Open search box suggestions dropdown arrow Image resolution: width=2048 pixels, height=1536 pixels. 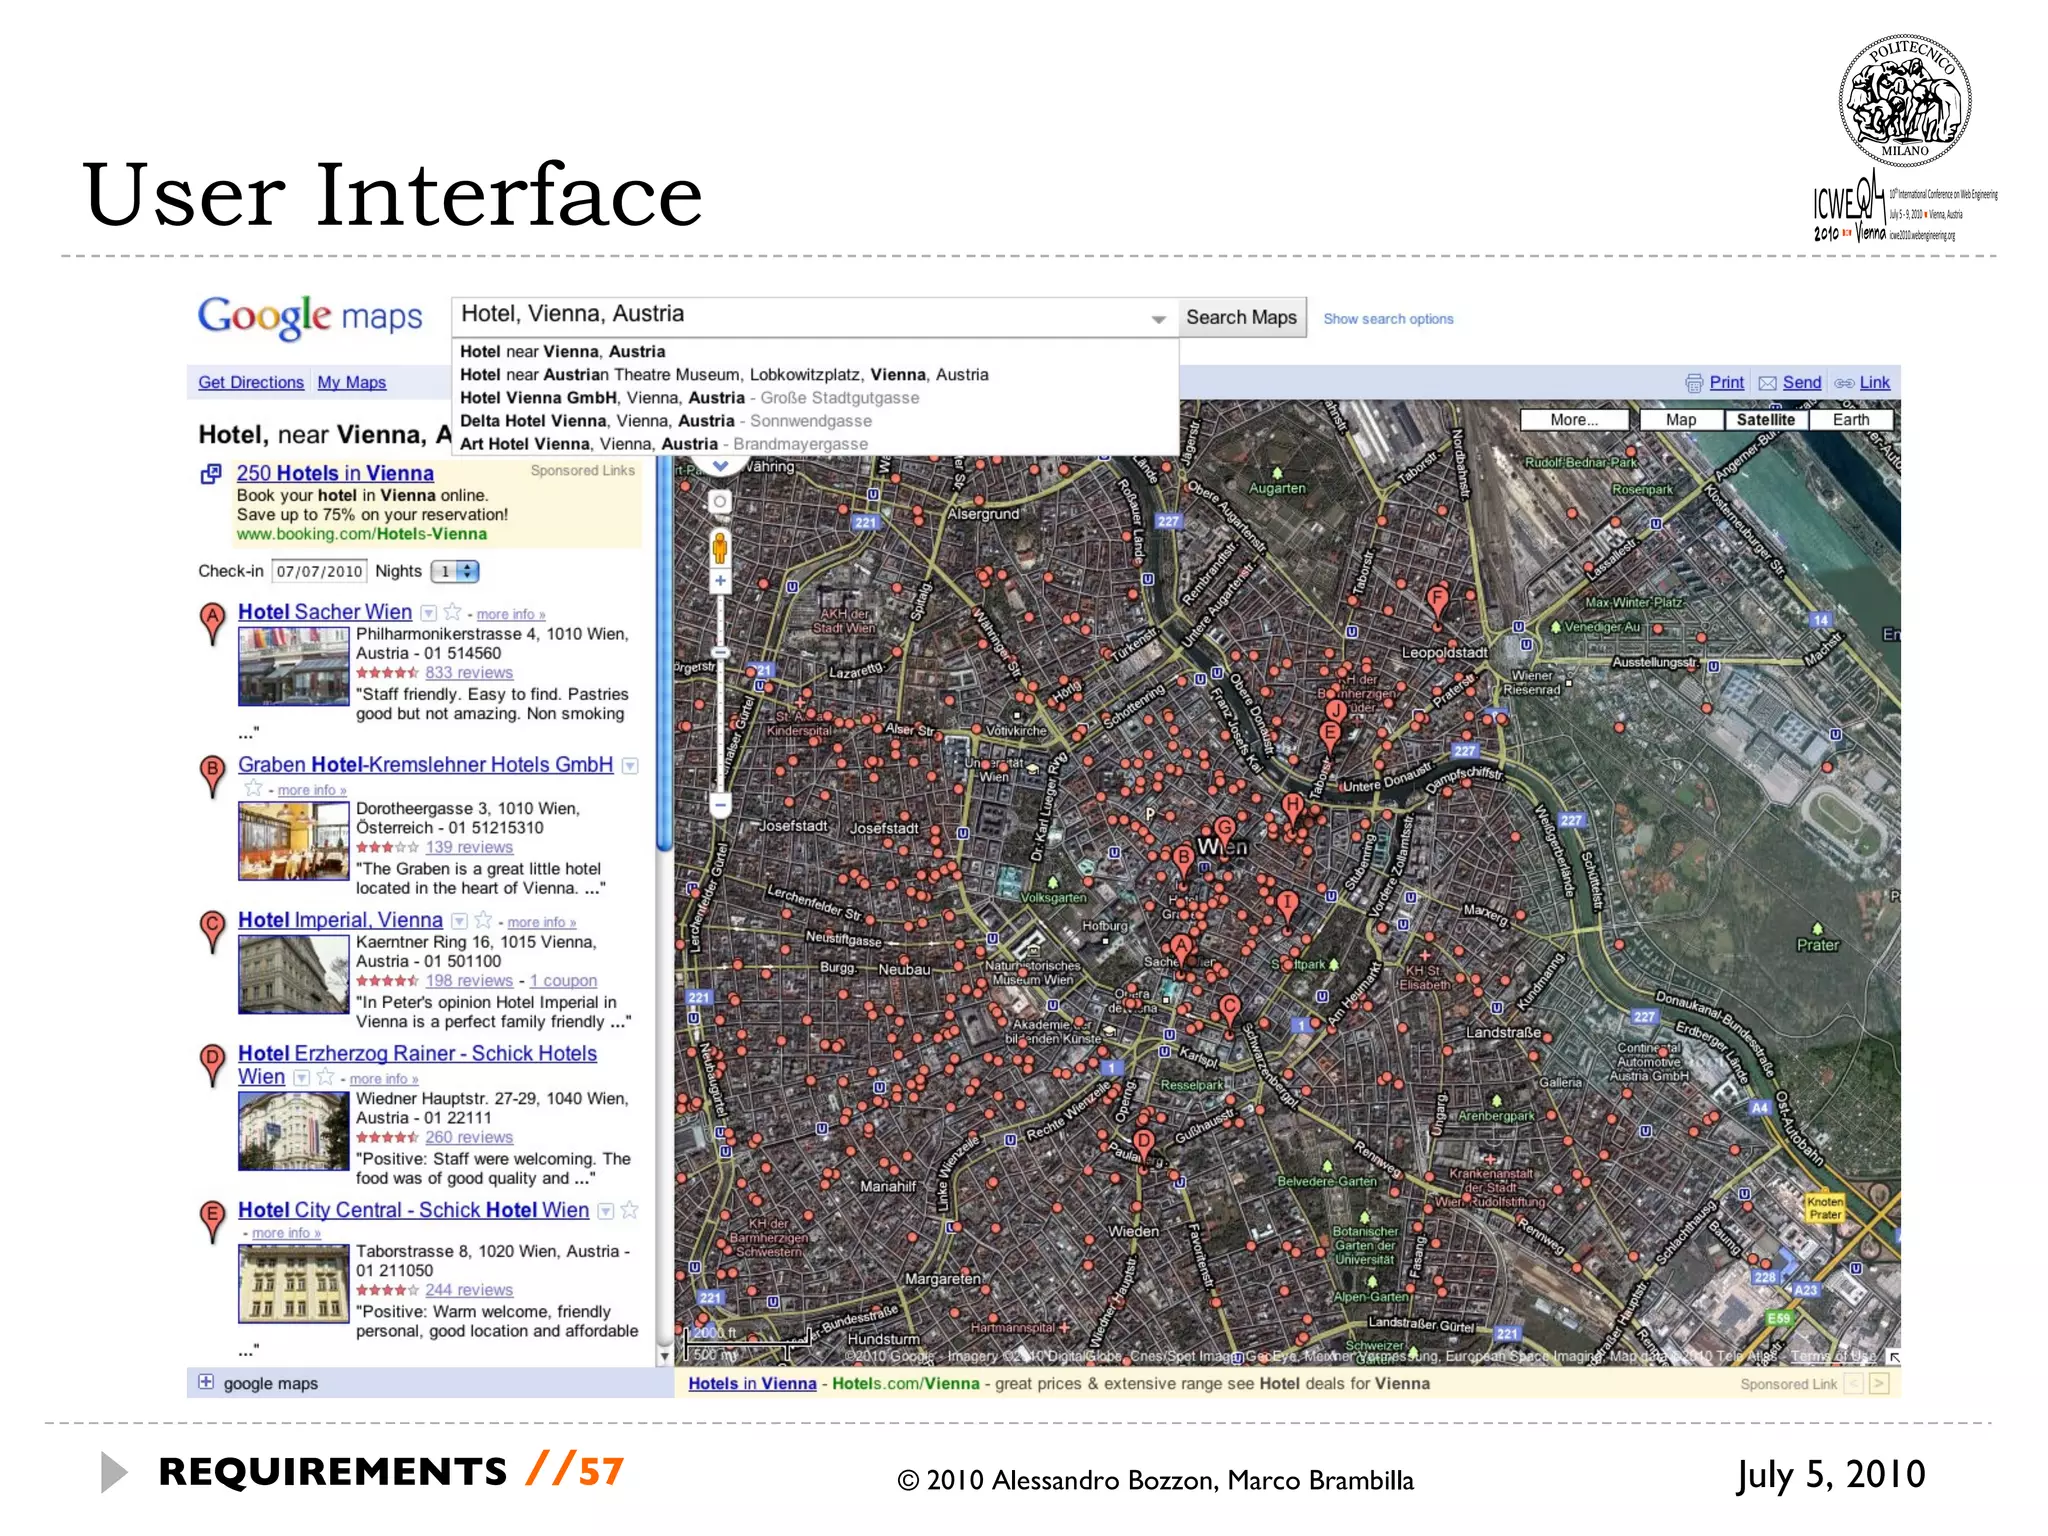point(1158,319)
